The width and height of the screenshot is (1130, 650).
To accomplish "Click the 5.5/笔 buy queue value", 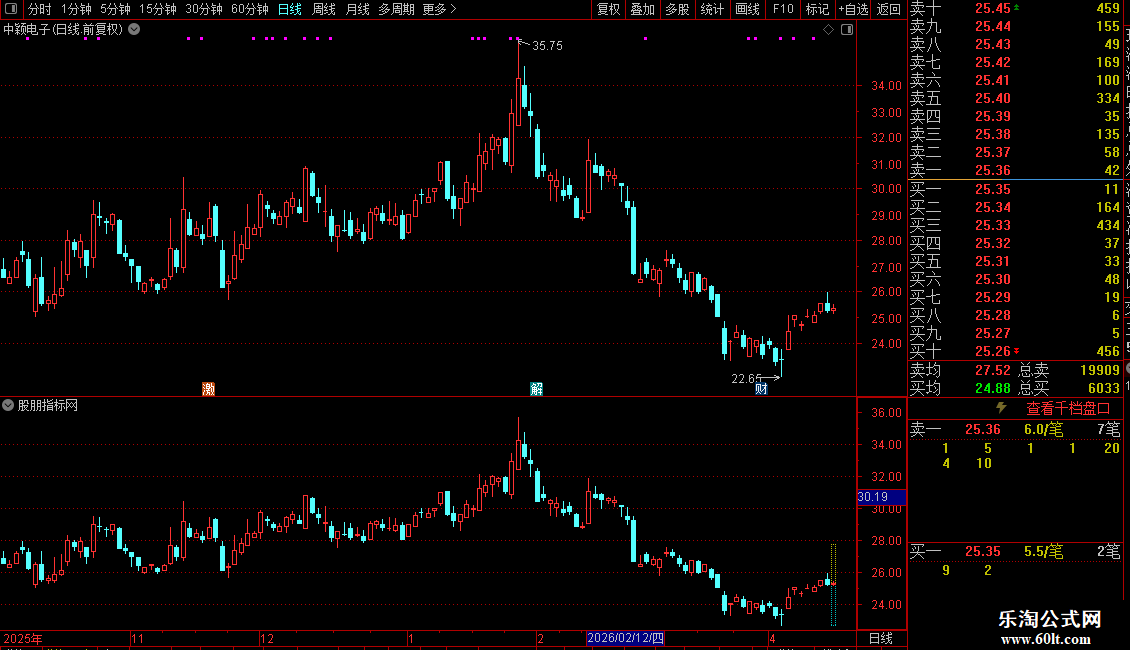I will click(1043, 551).
